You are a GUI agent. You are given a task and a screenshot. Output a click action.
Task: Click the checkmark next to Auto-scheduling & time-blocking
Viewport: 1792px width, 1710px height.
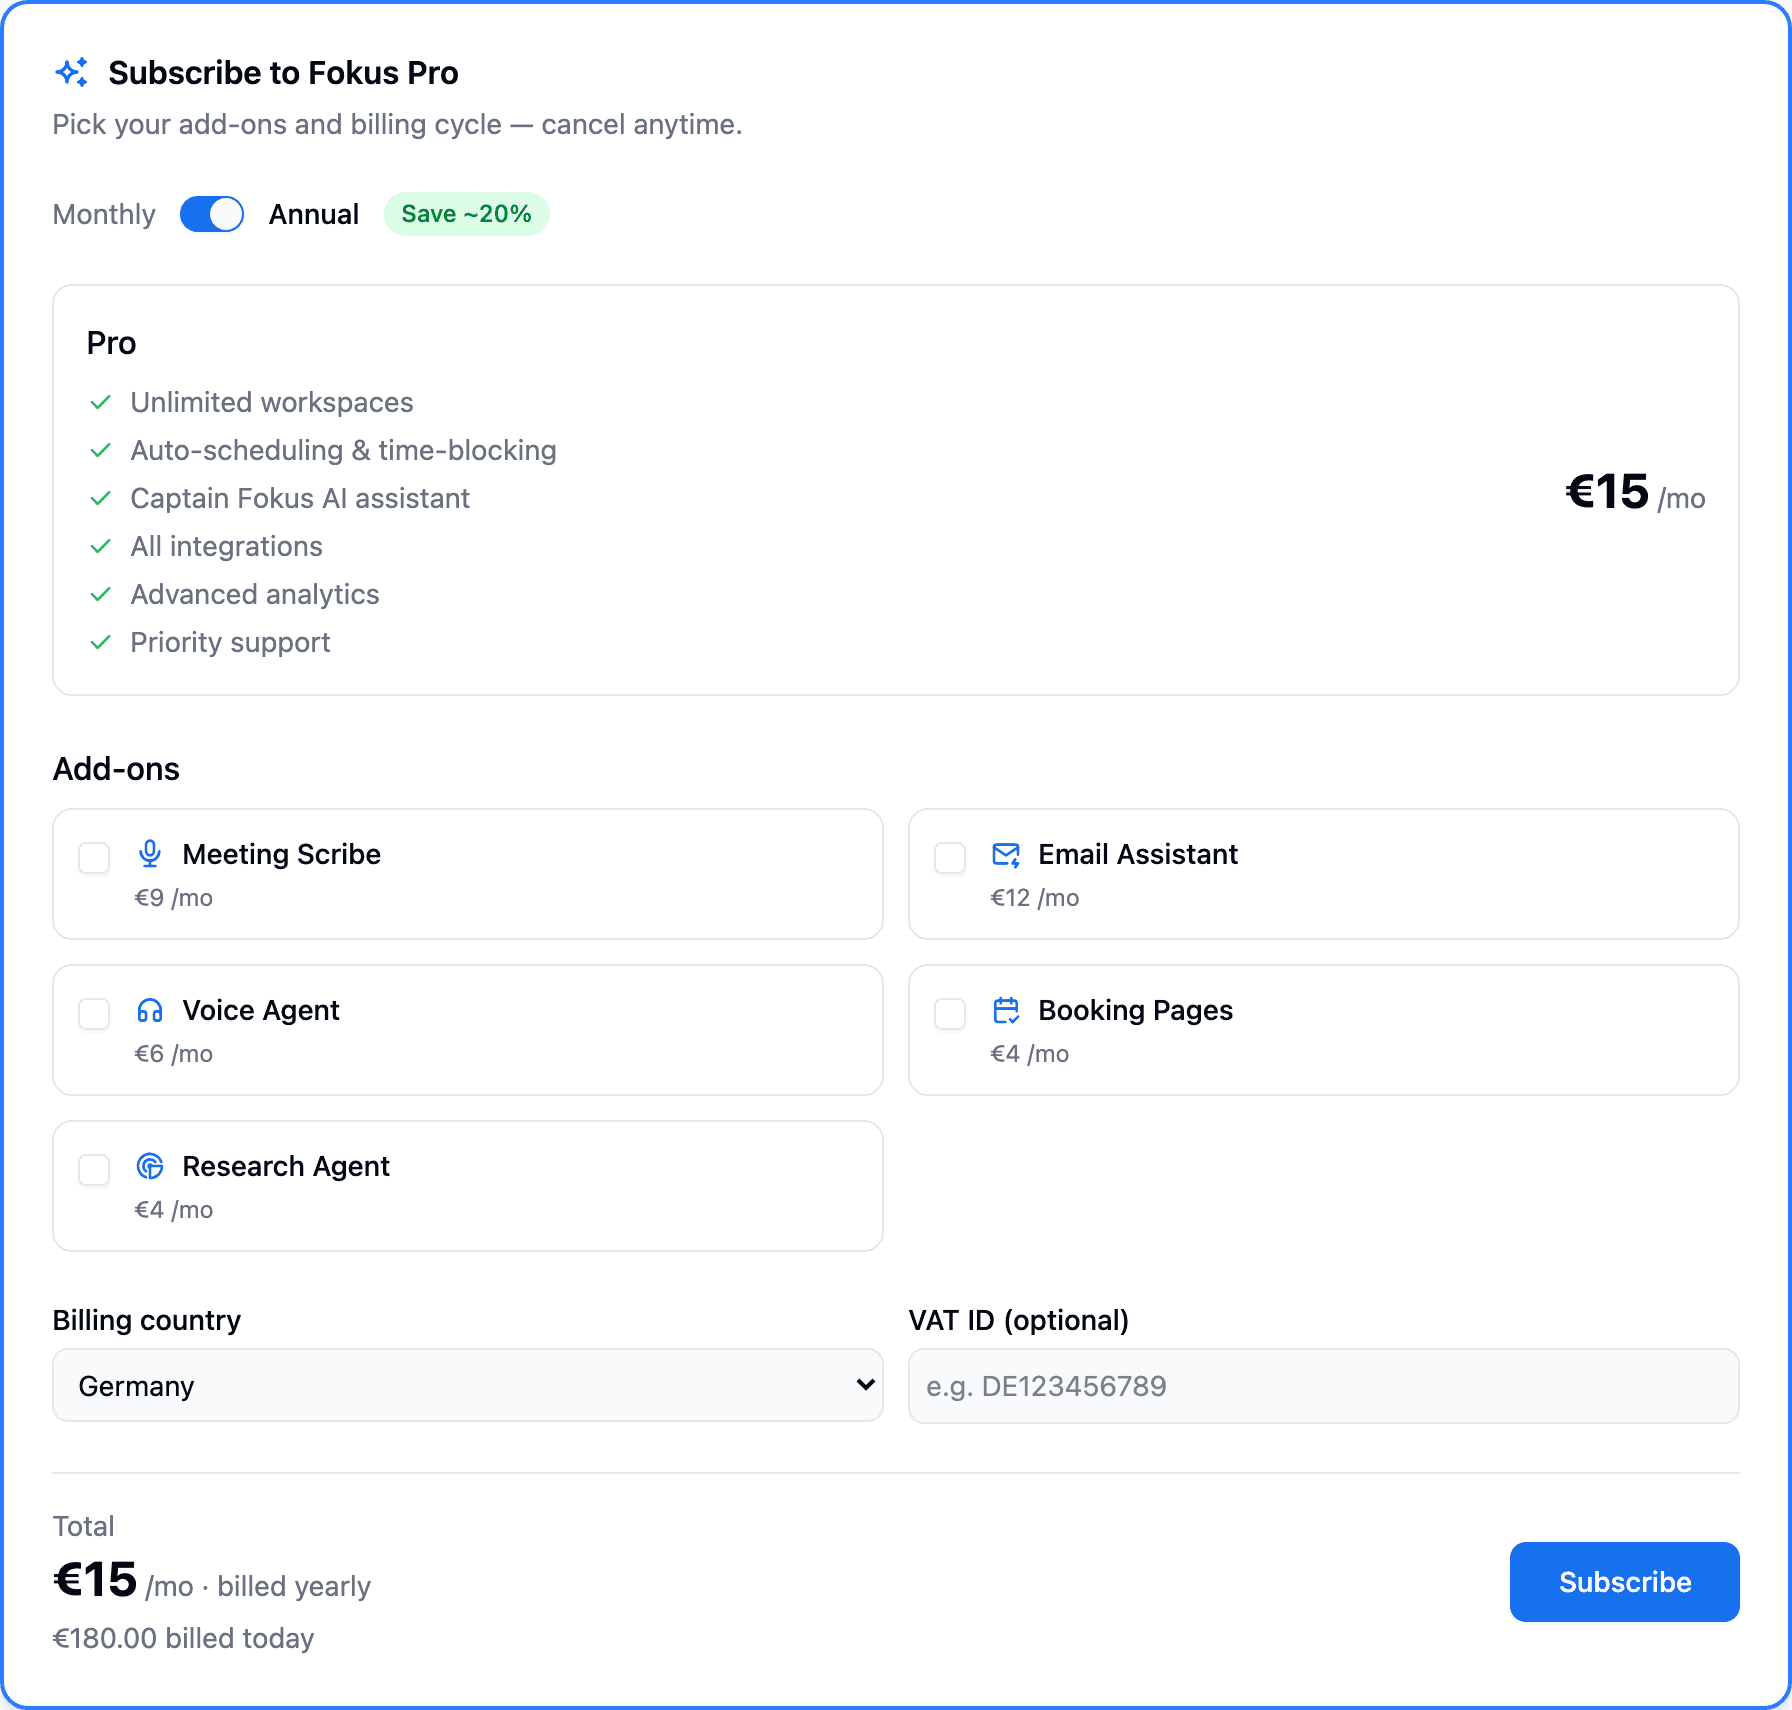pos(100,450)
